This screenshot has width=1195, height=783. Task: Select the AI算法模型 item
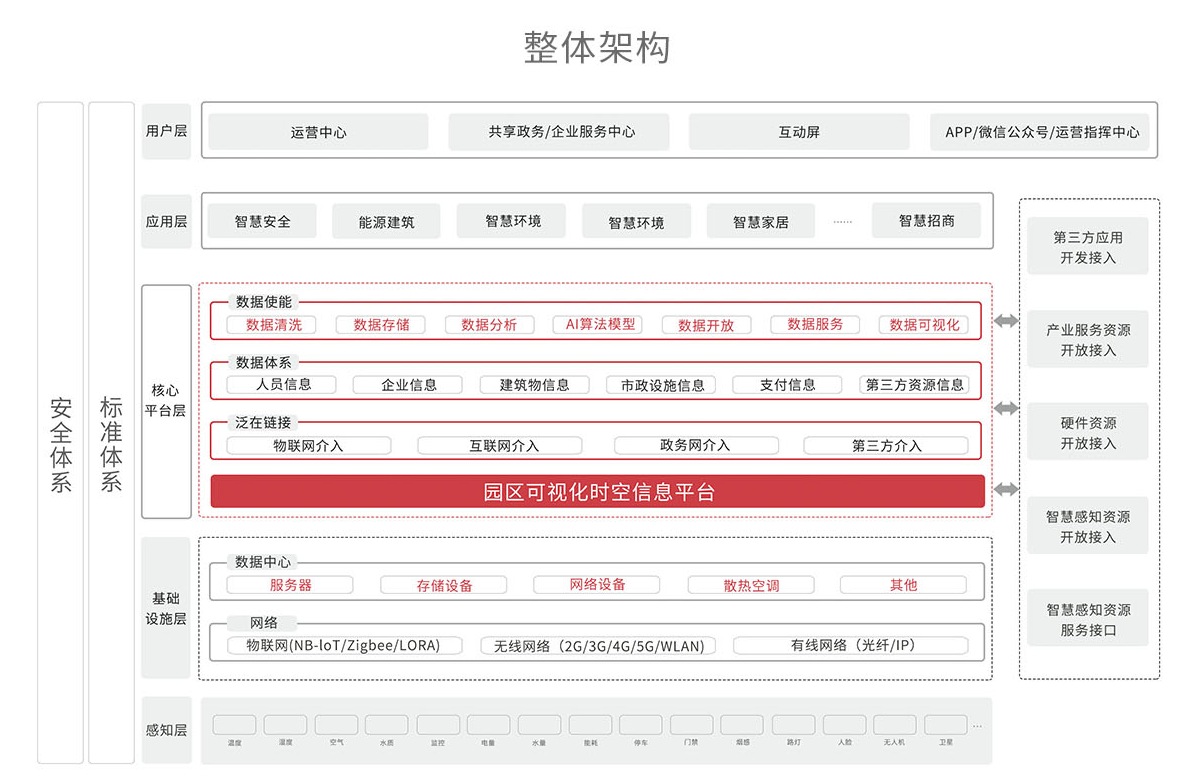(x=600, y=325)
